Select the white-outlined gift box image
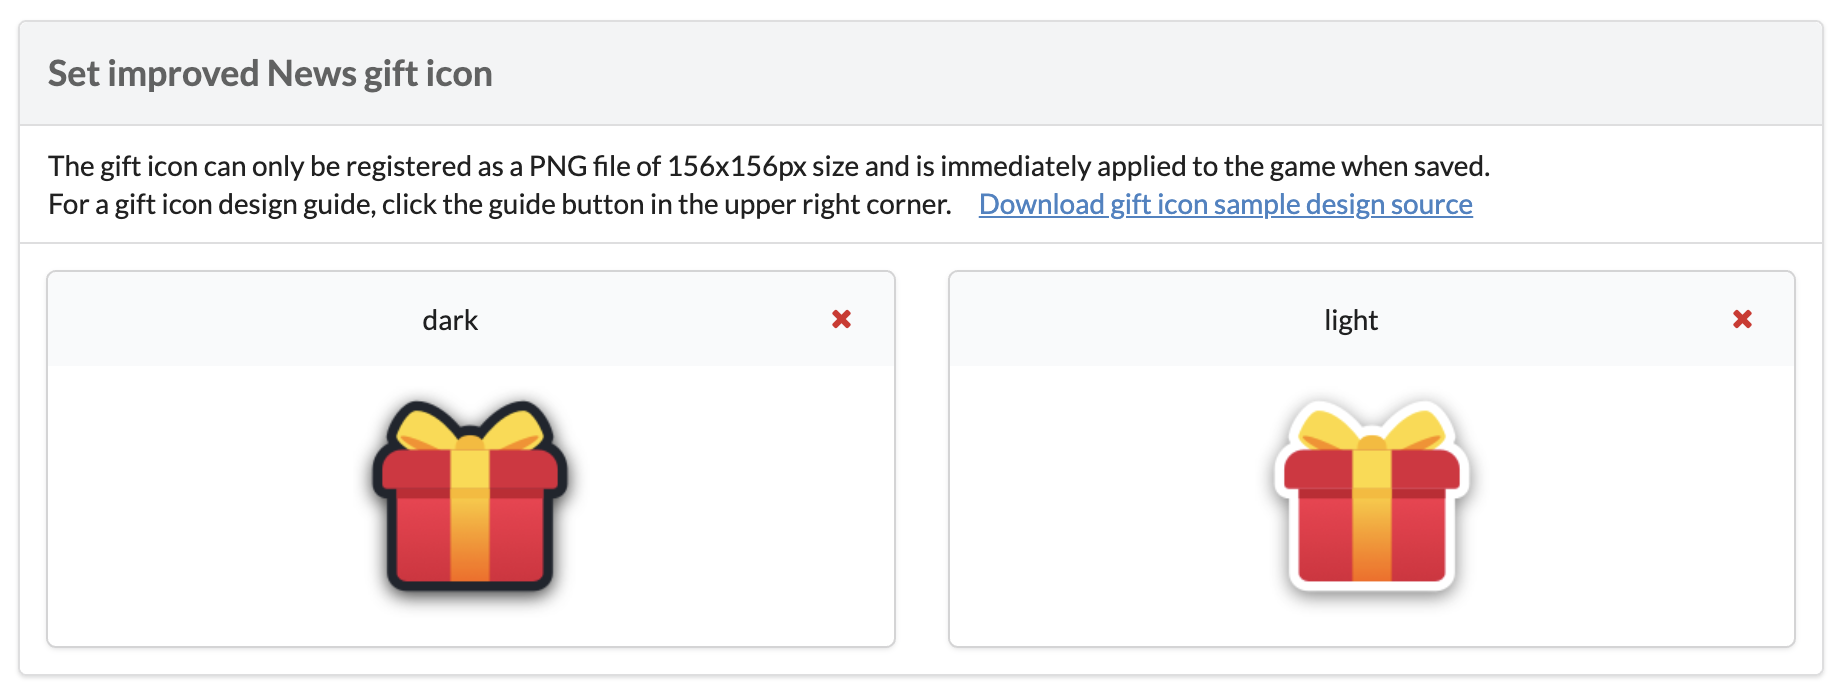 point(1371,495)
